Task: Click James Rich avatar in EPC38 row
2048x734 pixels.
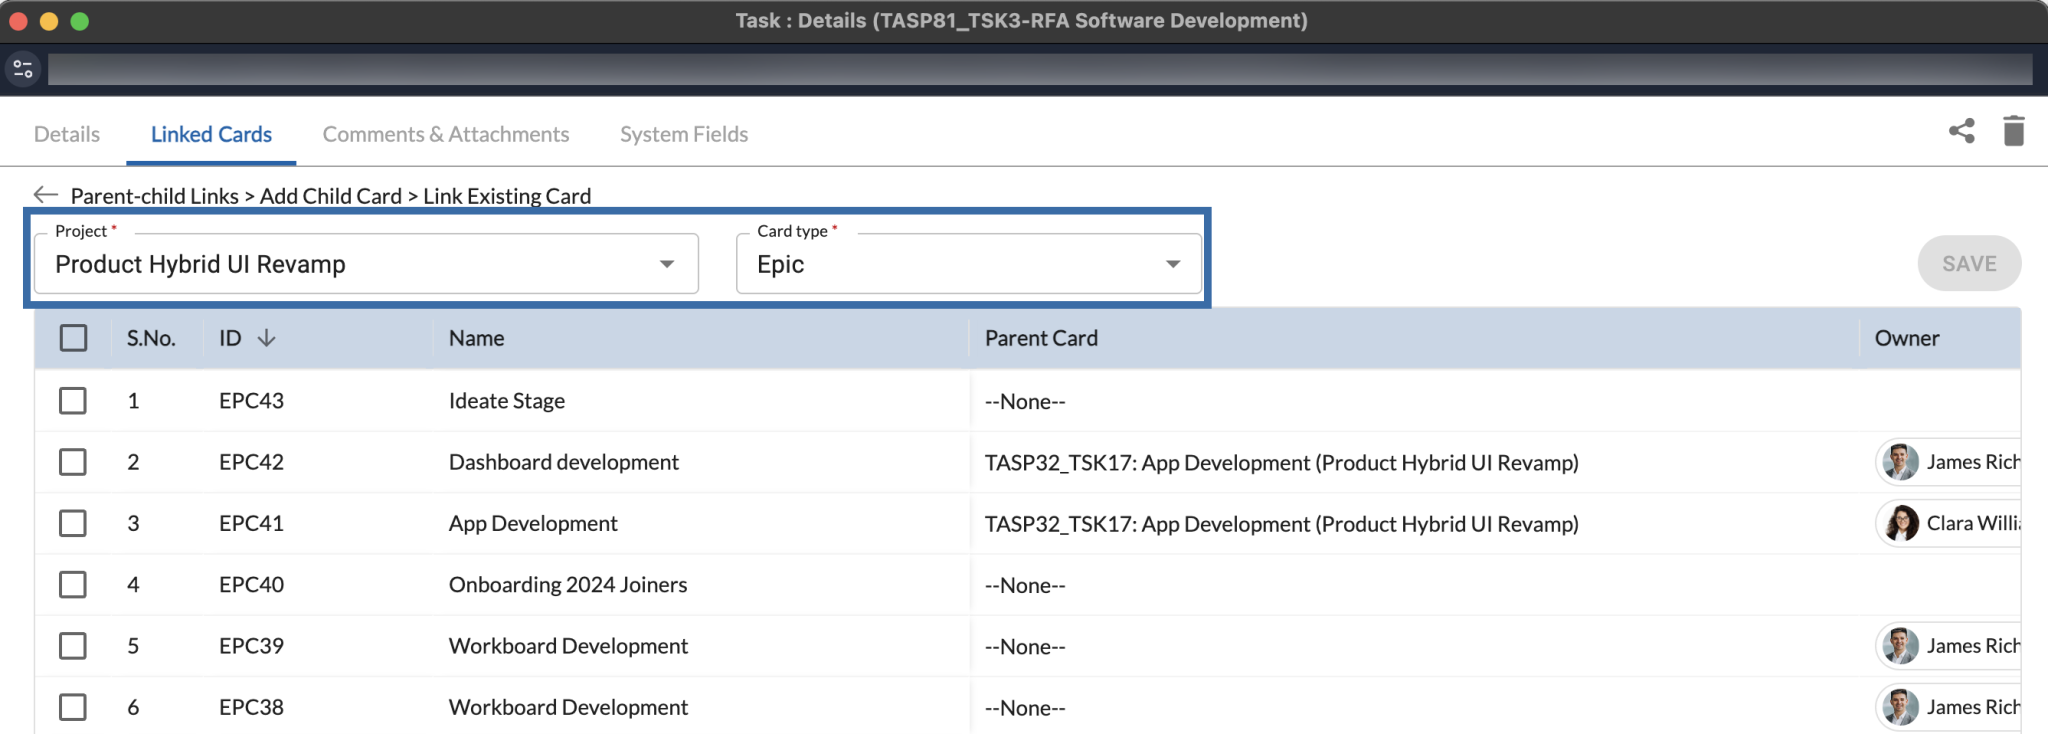Action: pos(1900,707)
